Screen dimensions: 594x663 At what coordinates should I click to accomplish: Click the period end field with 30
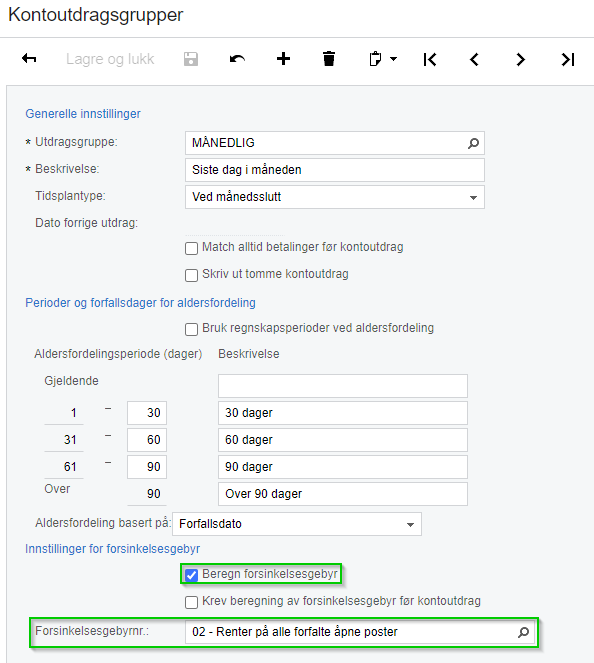(x=147, y=413)
